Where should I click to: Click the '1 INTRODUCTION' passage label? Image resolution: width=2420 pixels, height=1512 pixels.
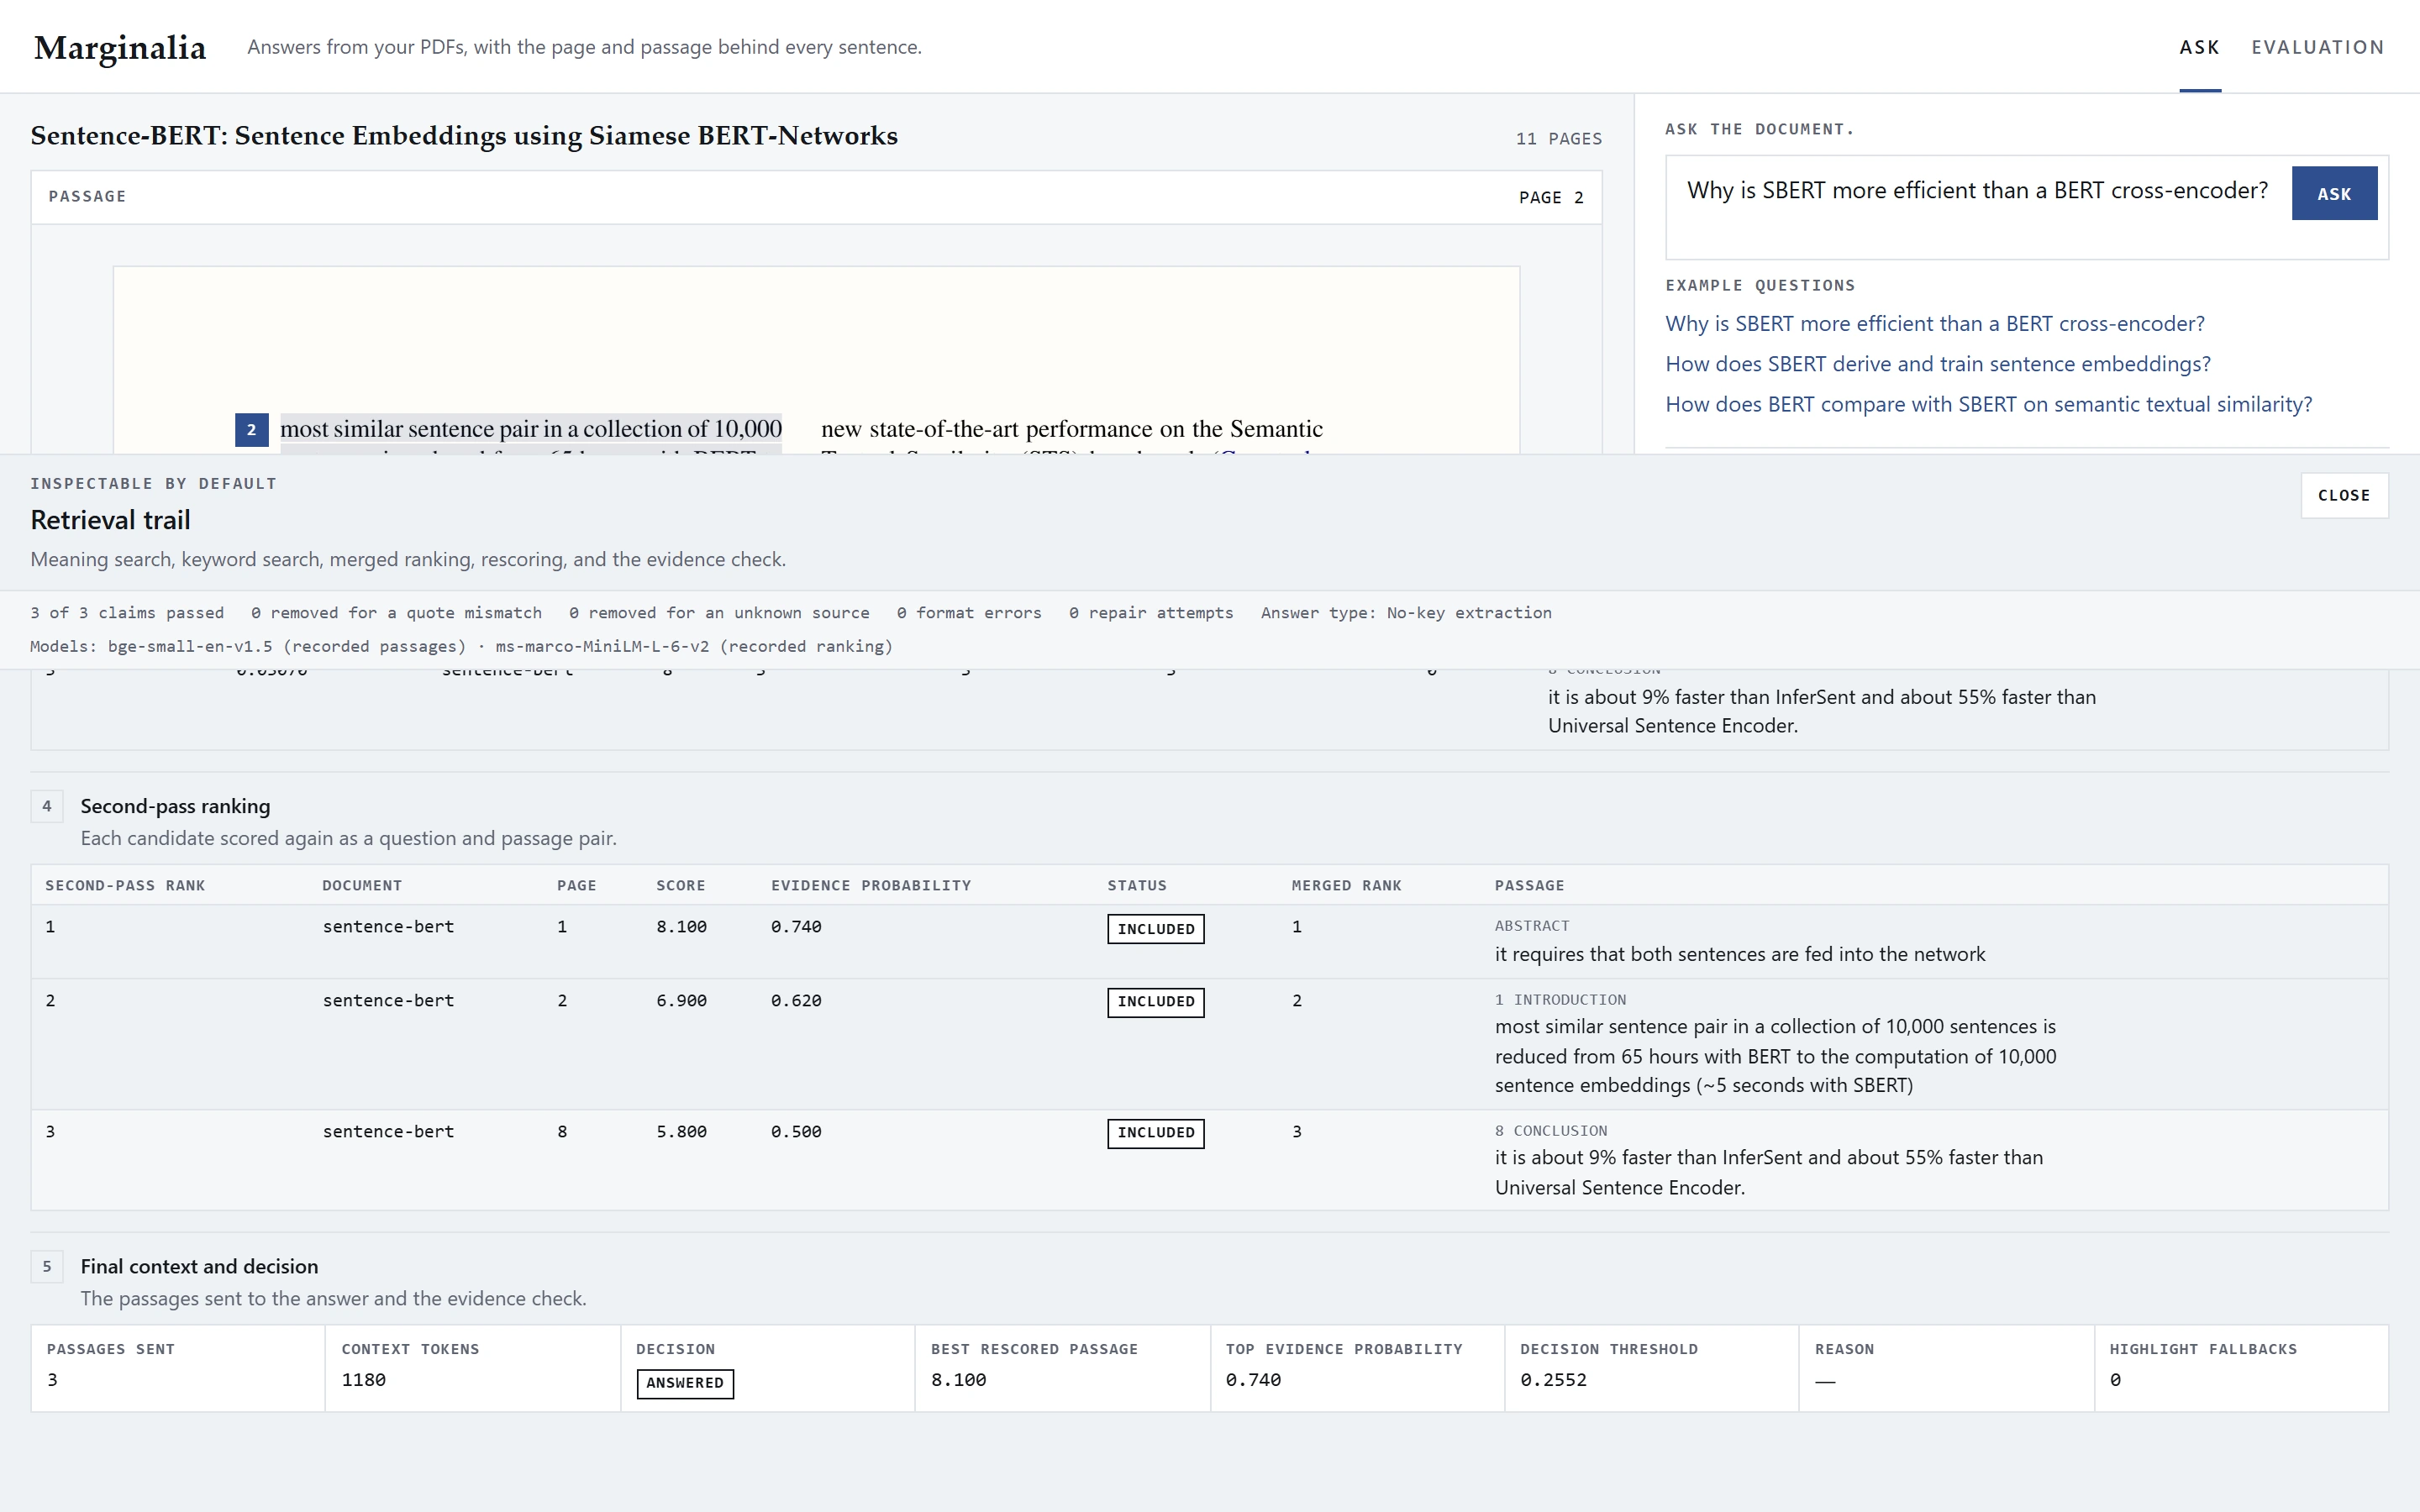click(x=1560, y=1000)
